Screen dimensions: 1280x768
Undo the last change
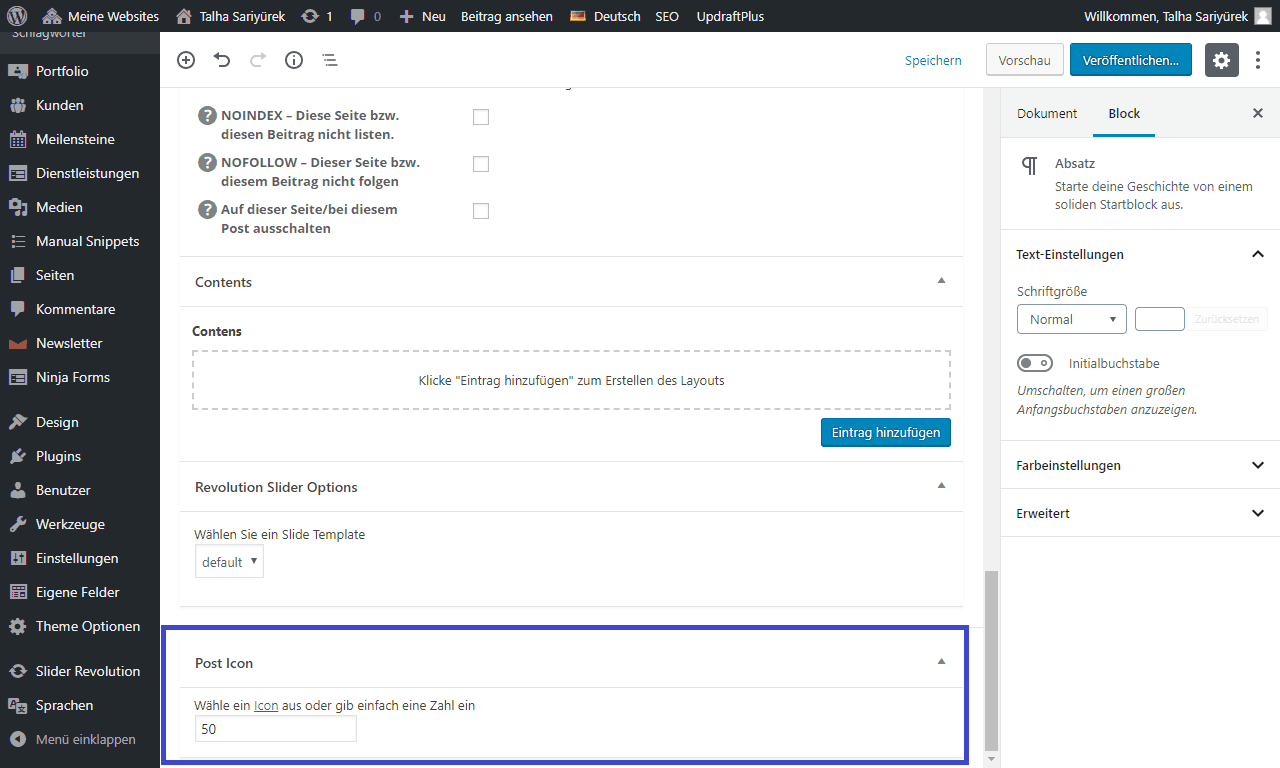222,60
